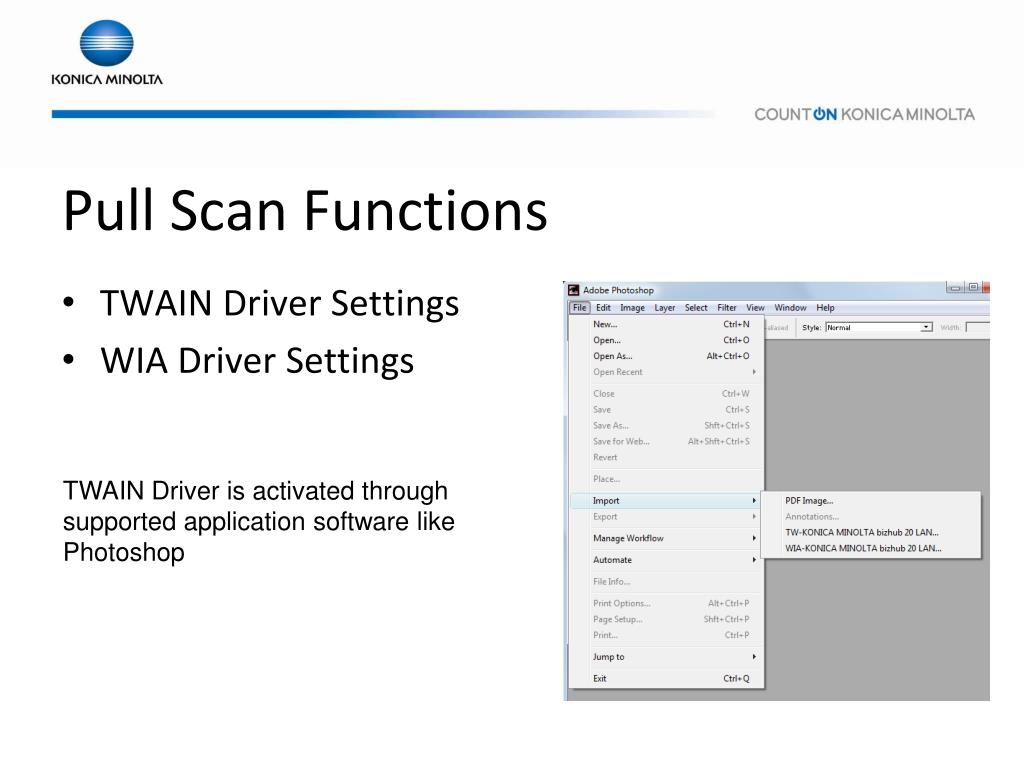The image size is (1024, 768).
Task: Expand the Jump to submenu
Action: [667, 657]
